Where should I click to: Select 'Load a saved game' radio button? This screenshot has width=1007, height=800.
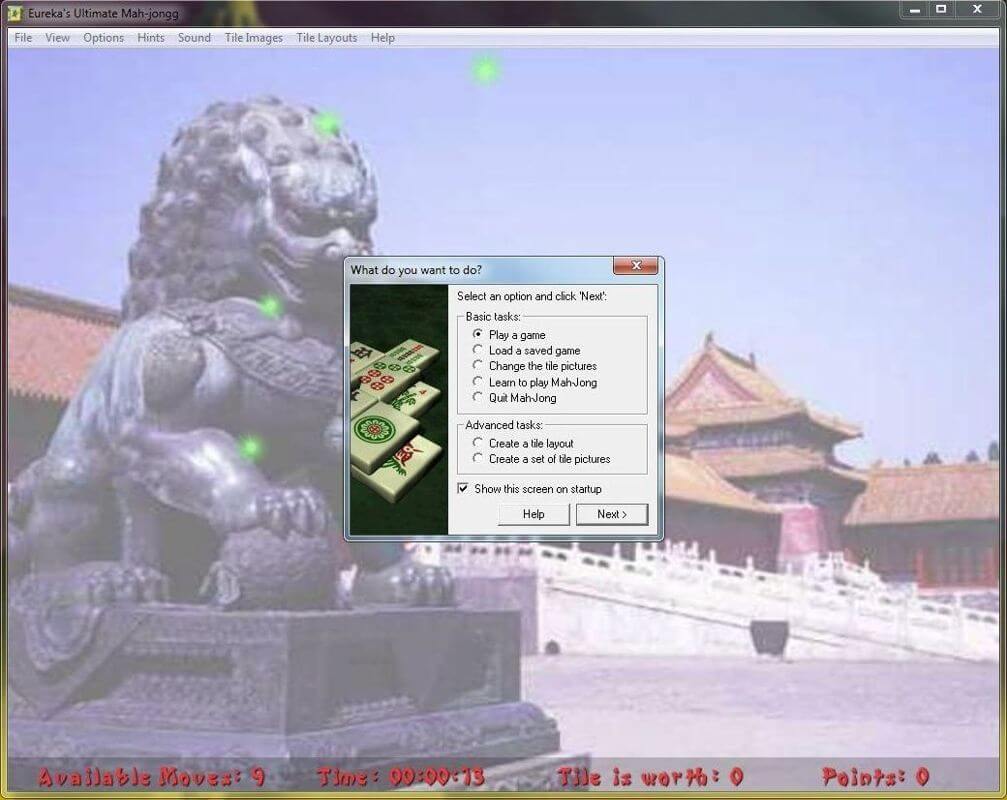[526, 350]
